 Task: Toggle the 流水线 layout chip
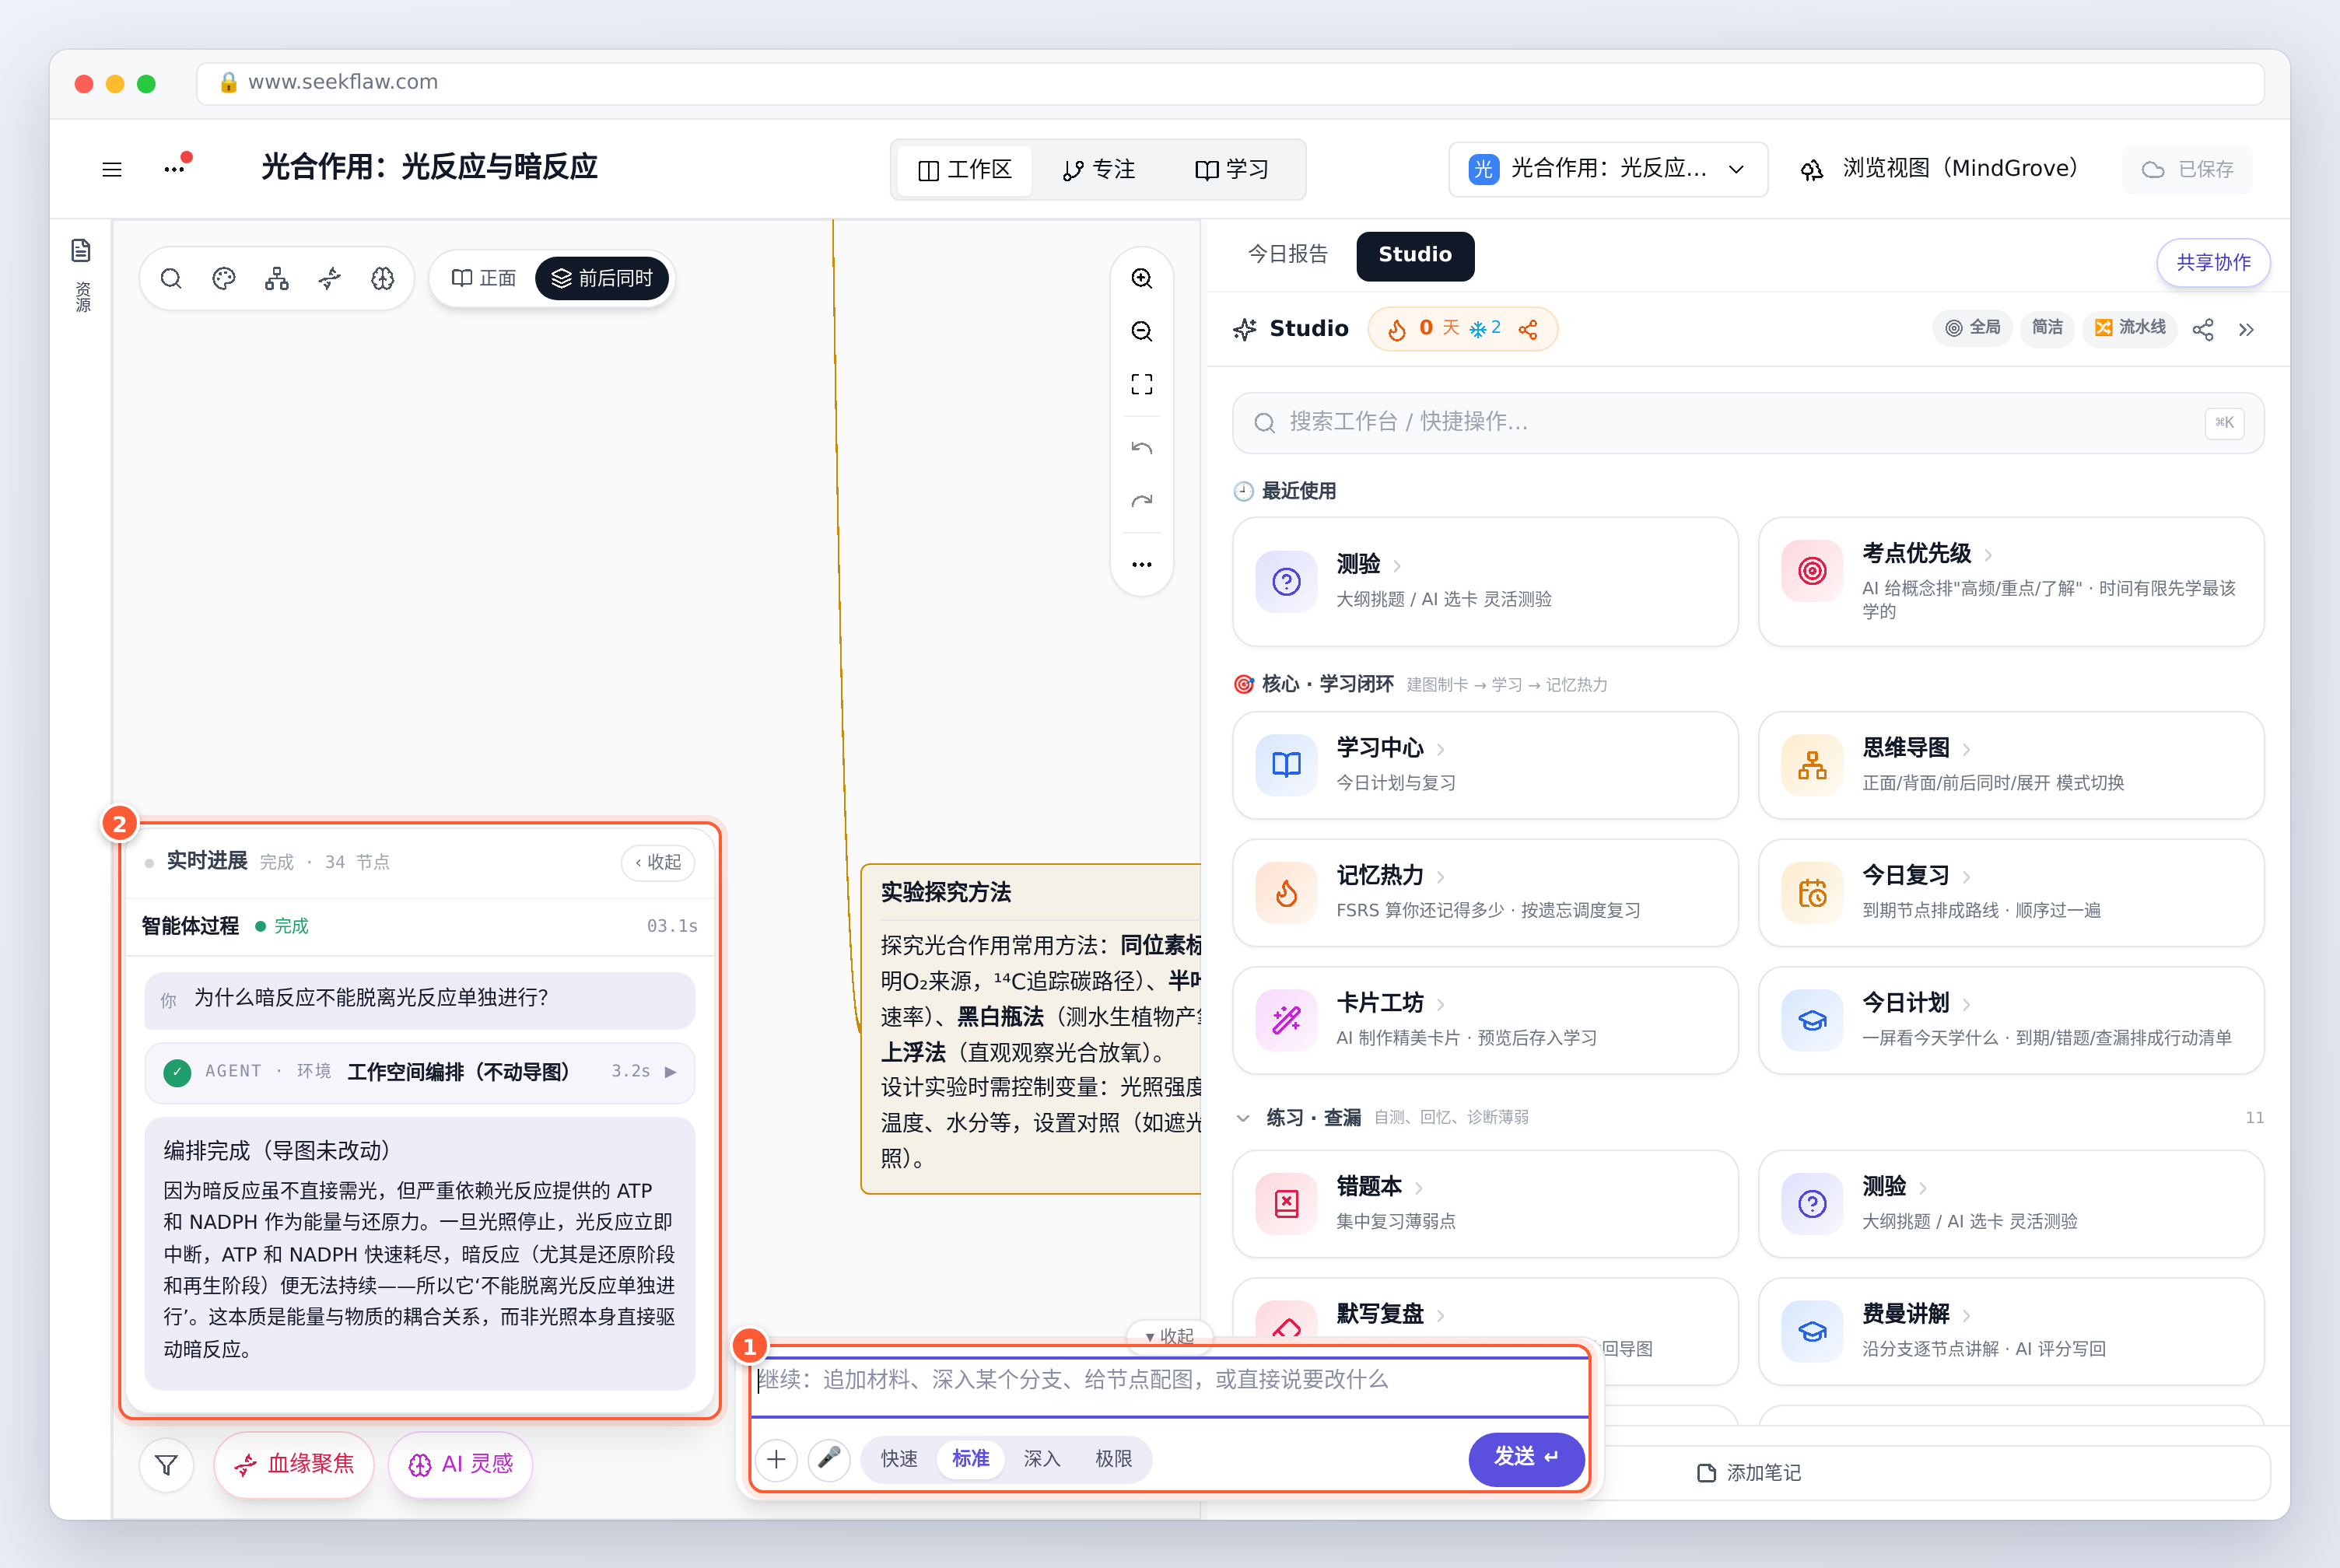point(2130,328)
